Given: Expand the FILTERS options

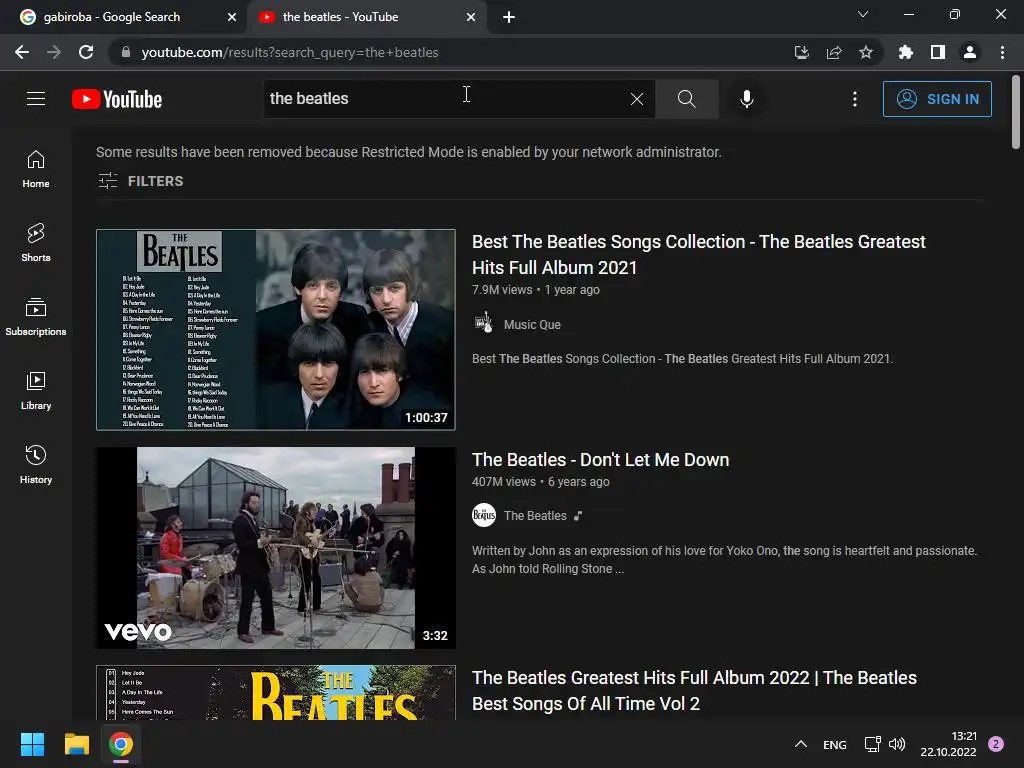Looking at the screenshot, I should pyautogui.click(x=140, y=181).
